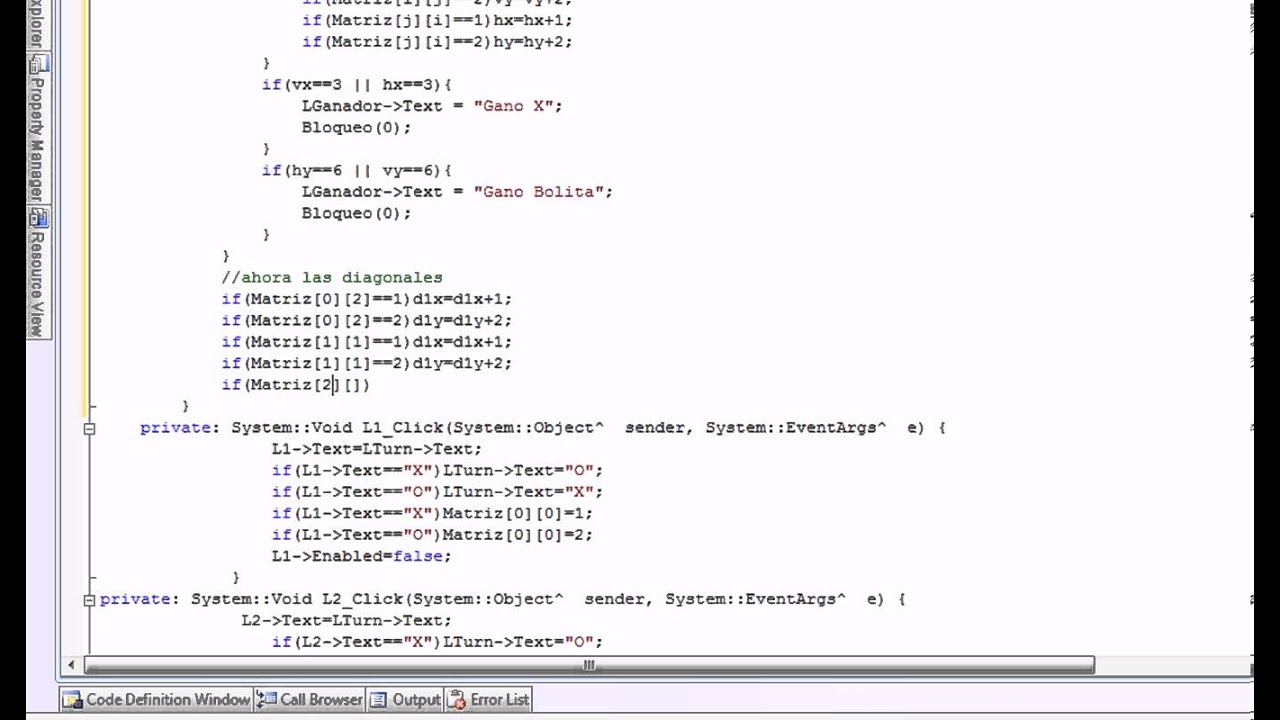Viewport: 1280px width, 720px height.
Task: Open the Code Definition Window tab
Action: pyautogui.click(x=155, y=699)
